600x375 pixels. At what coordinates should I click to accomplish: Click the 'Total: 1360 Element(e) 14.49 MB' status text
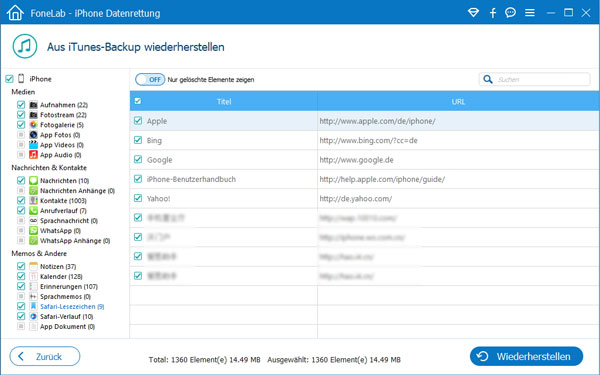(x=204, y=360)
